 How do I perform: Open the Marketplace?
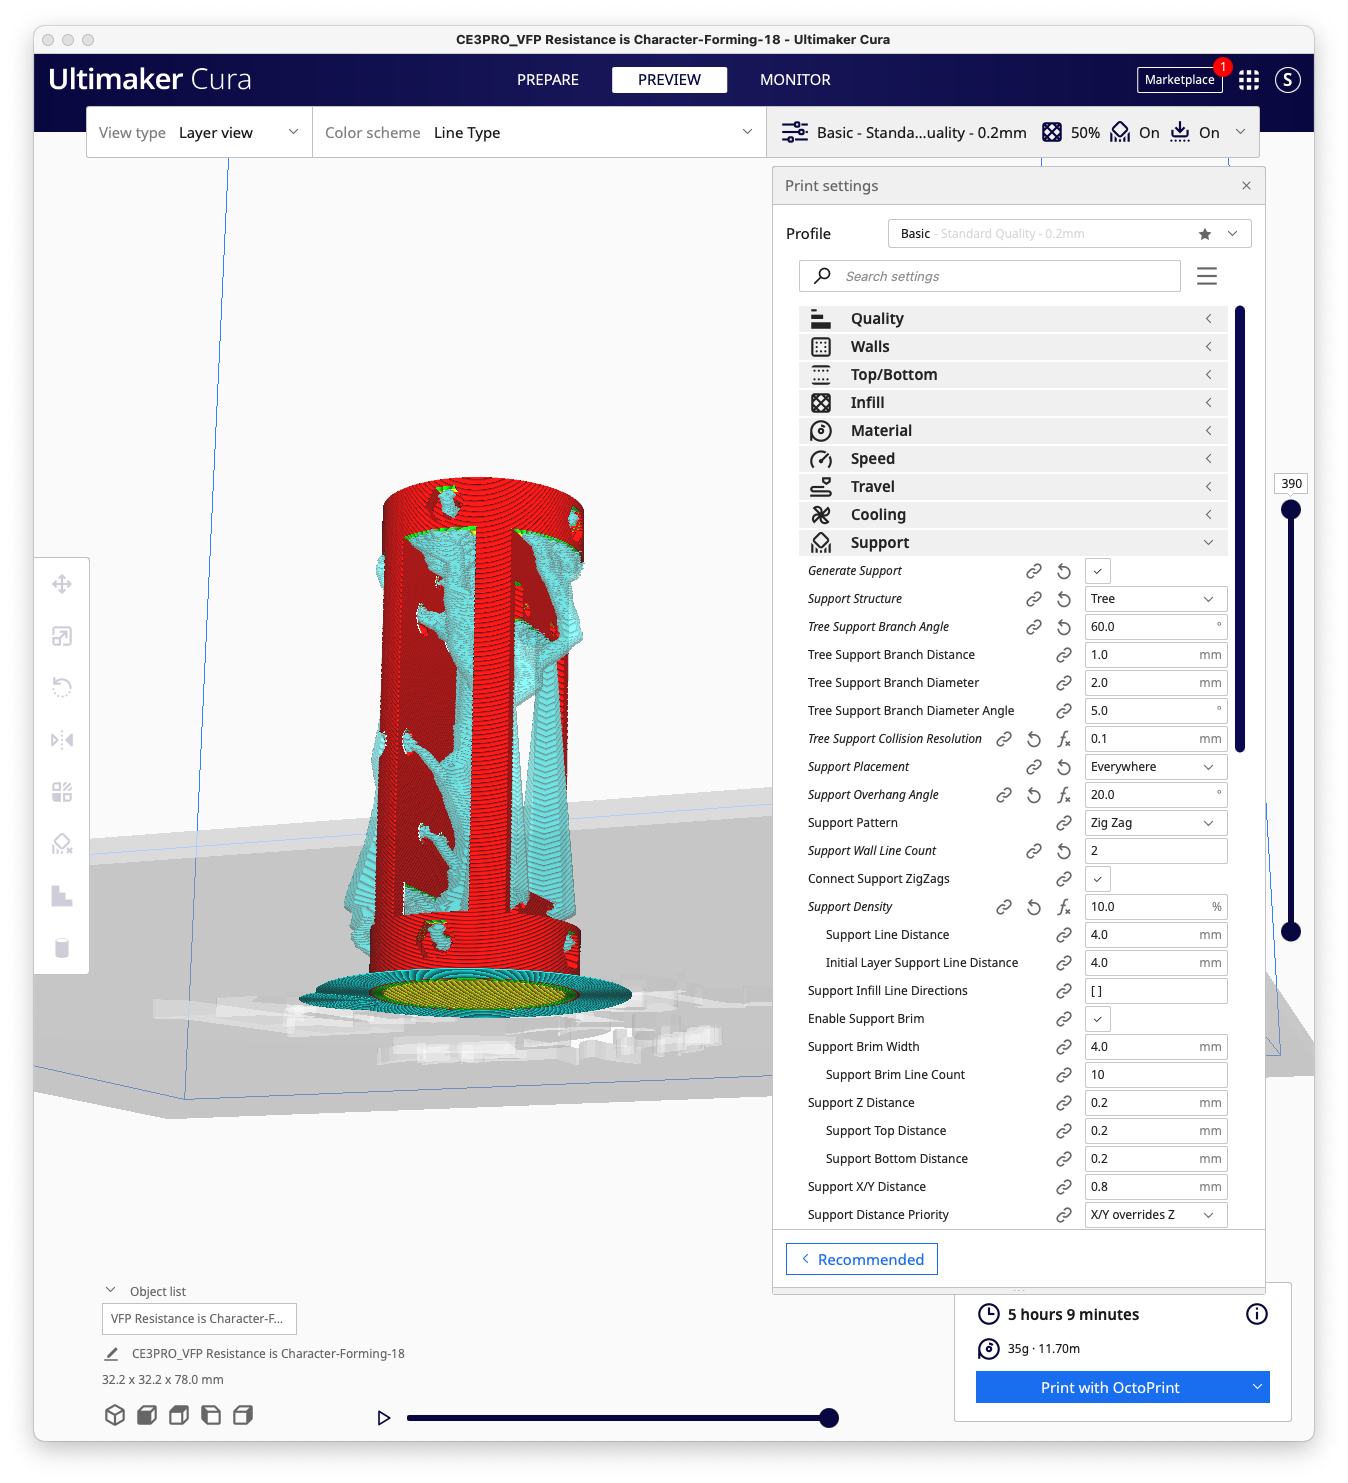tap(1180, 80)
